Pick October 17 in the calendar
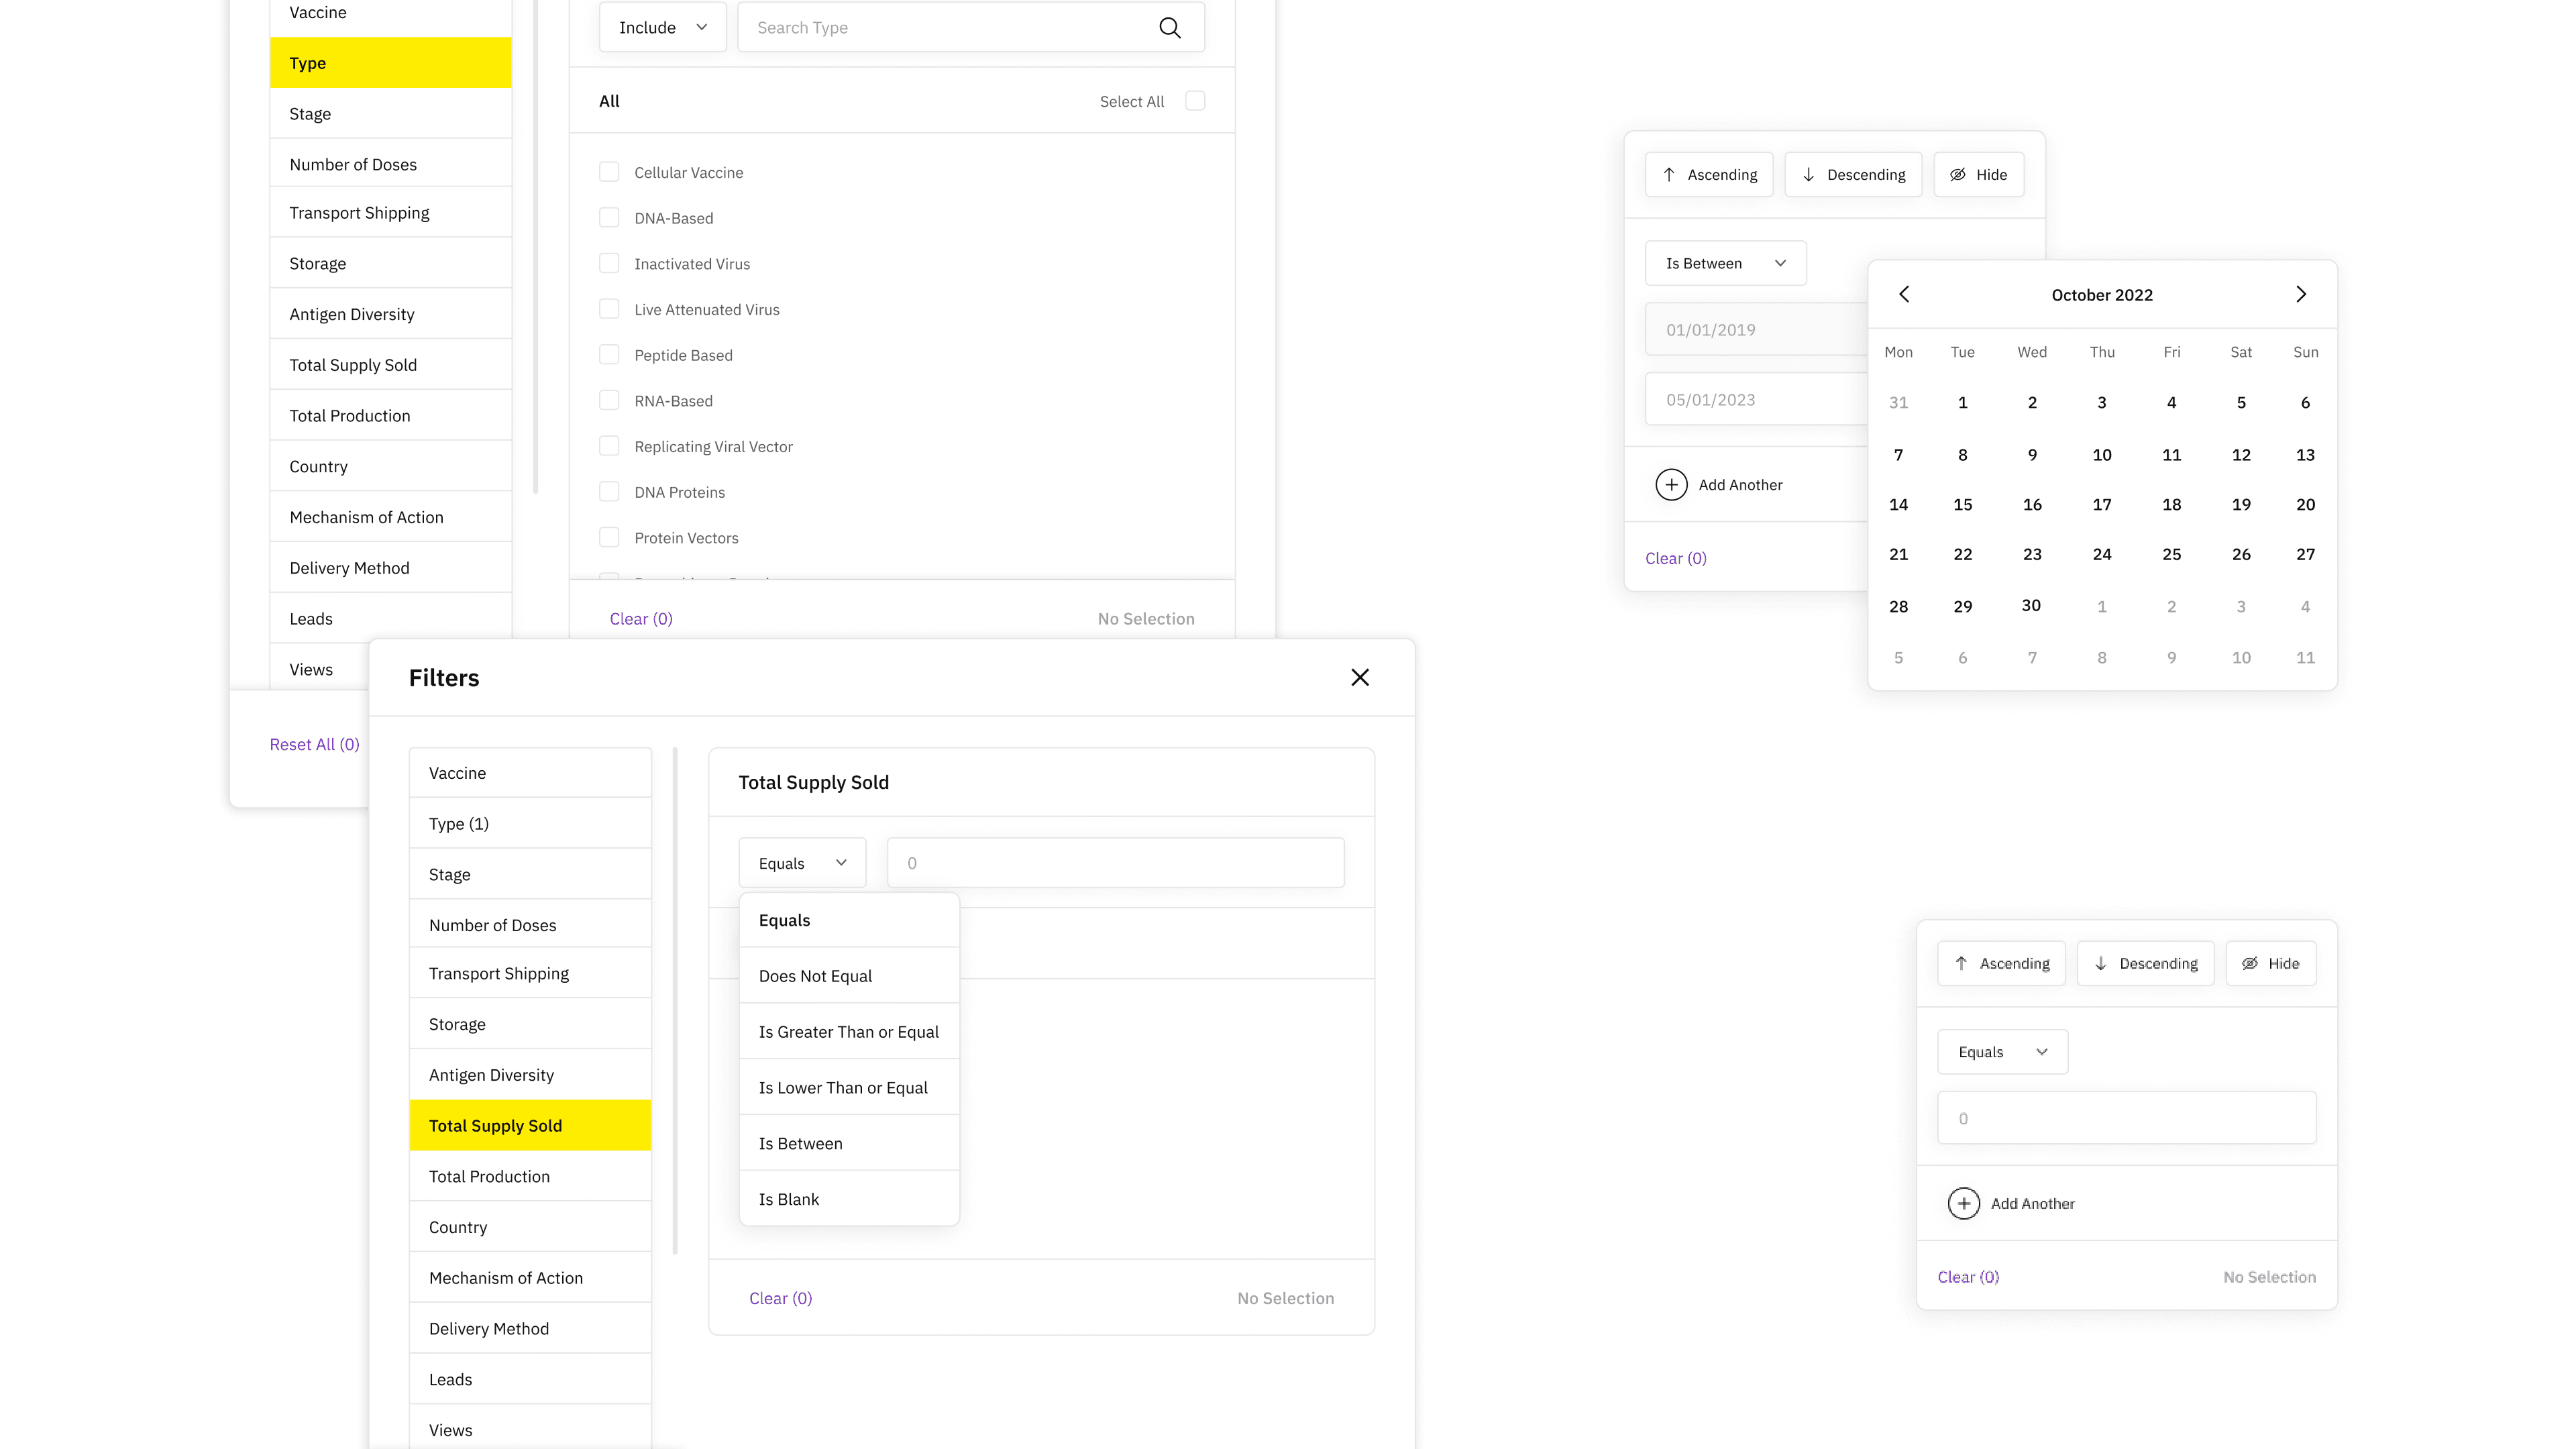 click(2101, 505)
